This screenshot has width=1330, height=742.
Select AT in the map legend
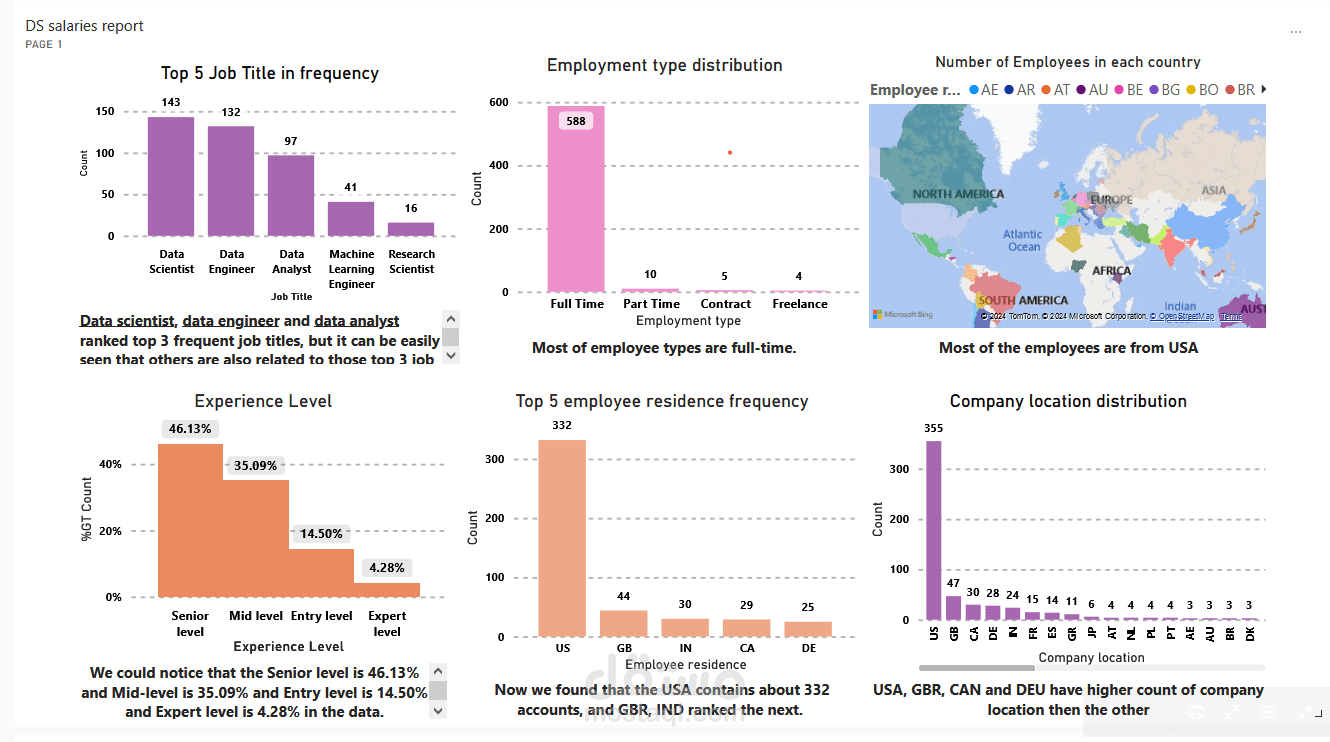[1056, 90]
